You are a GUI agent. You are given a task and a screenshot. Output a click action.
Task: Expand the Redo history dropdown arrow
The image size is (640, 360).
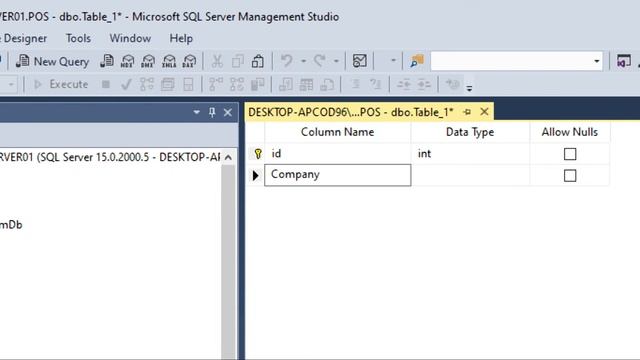[x=336, y=61]
